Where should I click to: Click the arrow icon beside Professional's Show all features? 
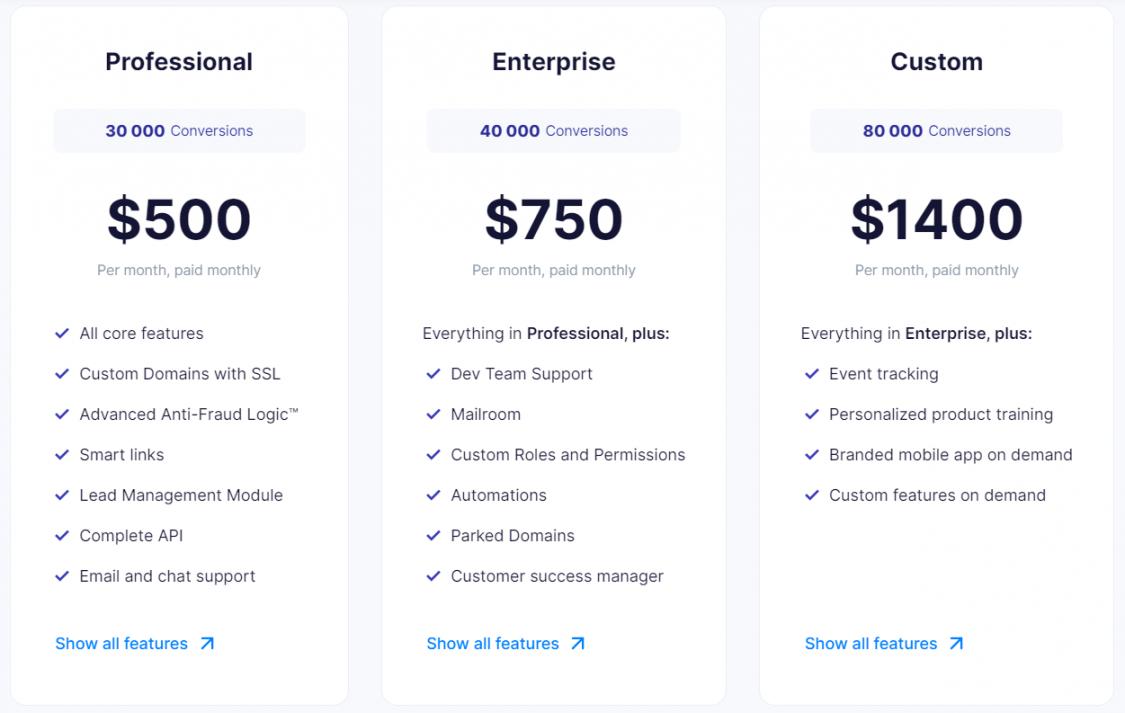point(207,644)
